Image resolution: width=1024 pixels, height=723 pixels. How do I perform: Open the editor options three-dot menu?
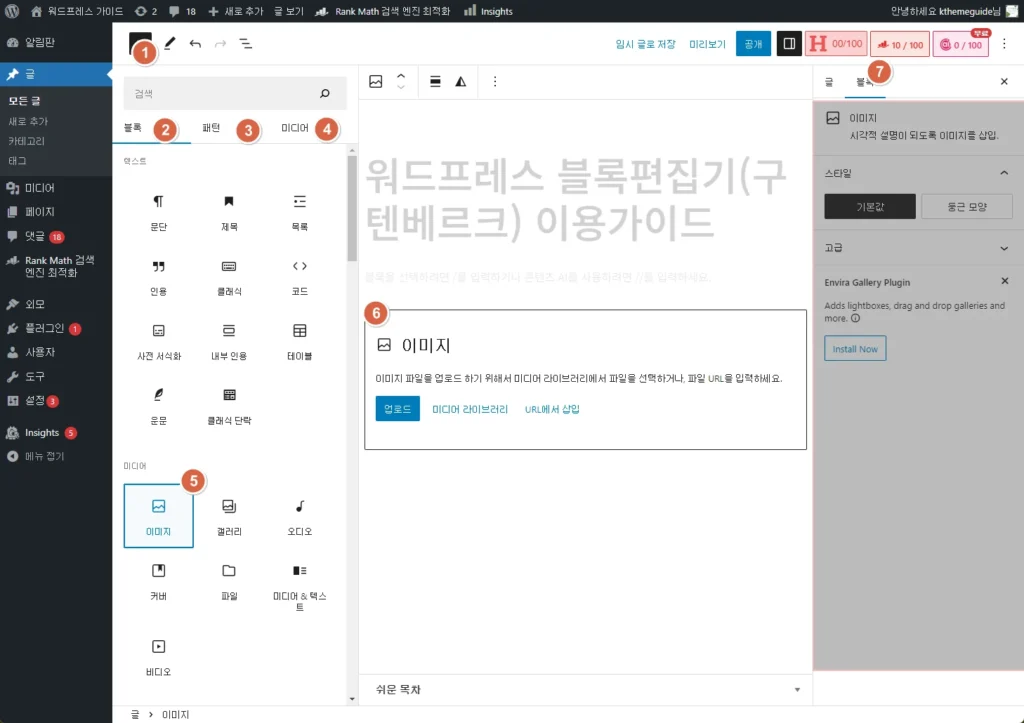point(1004,44)
